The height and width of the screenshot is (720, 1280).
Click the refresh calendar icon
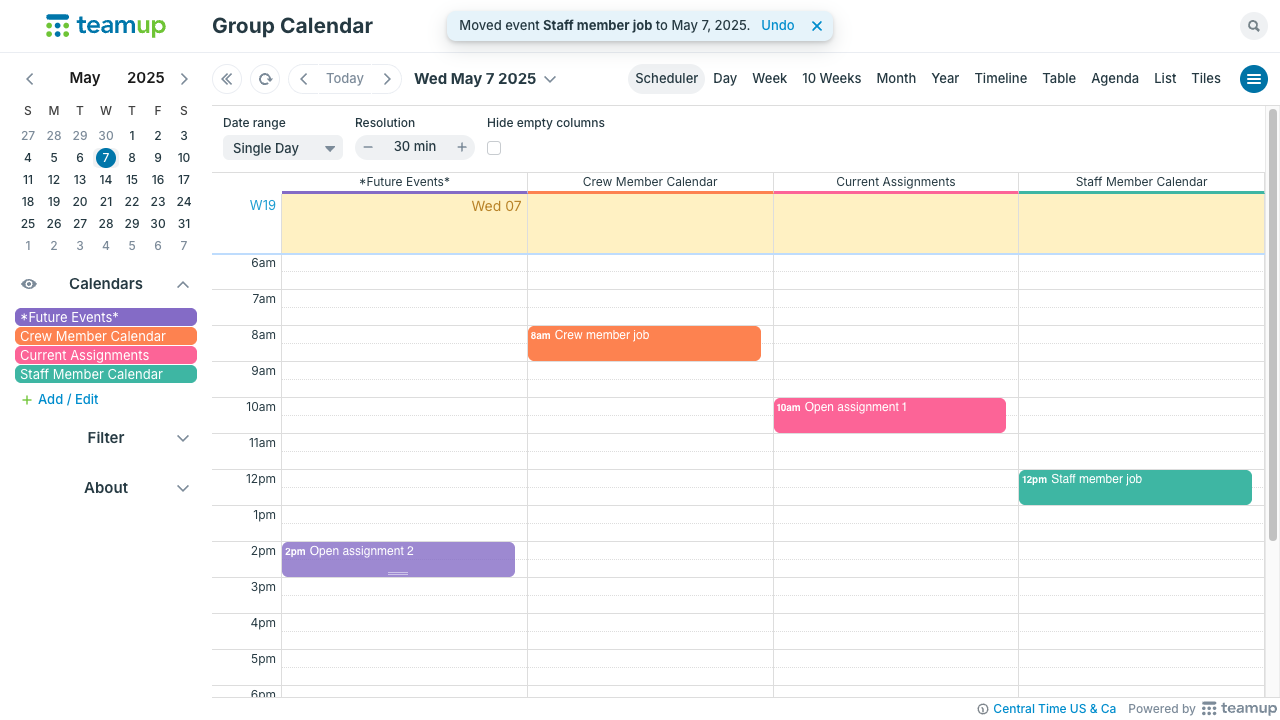pyautogui.click(x=265, y=79)
